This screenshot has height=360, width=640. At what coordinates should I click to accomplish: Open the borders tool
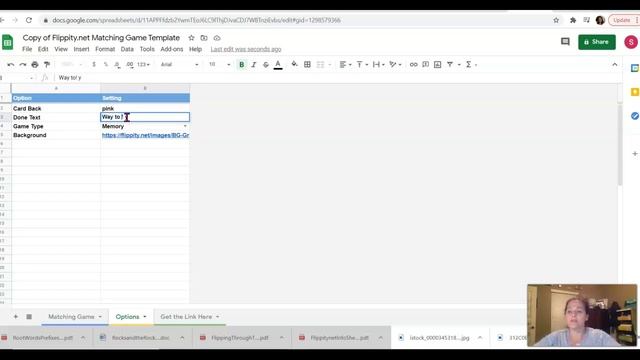(x=307, y=64)
